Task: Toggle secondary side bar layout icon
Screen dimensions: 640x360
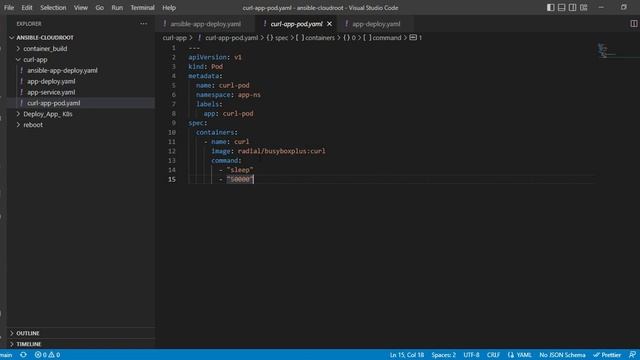Action: (573, 7)
